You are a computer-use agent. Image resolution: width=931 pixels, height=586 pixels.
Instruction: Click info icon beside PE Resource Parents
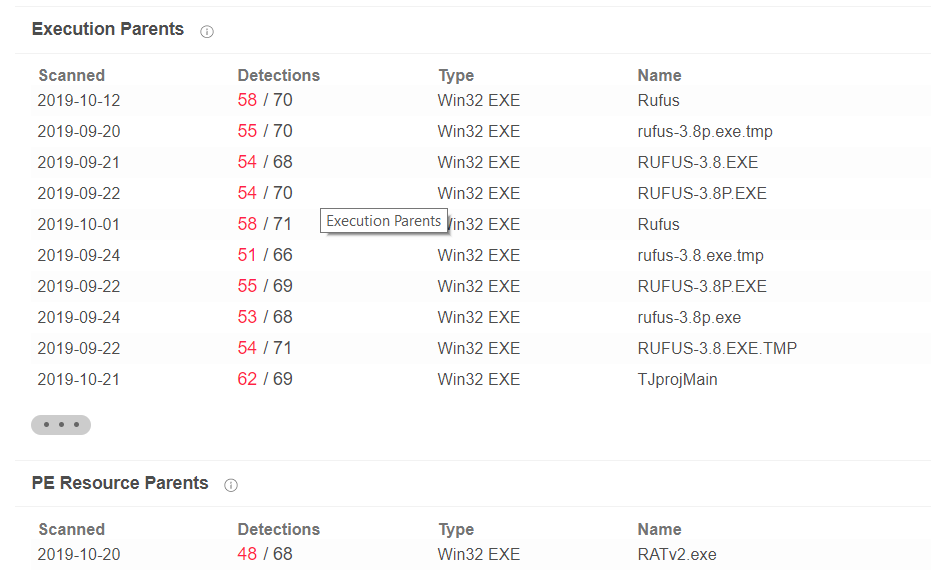231,485
